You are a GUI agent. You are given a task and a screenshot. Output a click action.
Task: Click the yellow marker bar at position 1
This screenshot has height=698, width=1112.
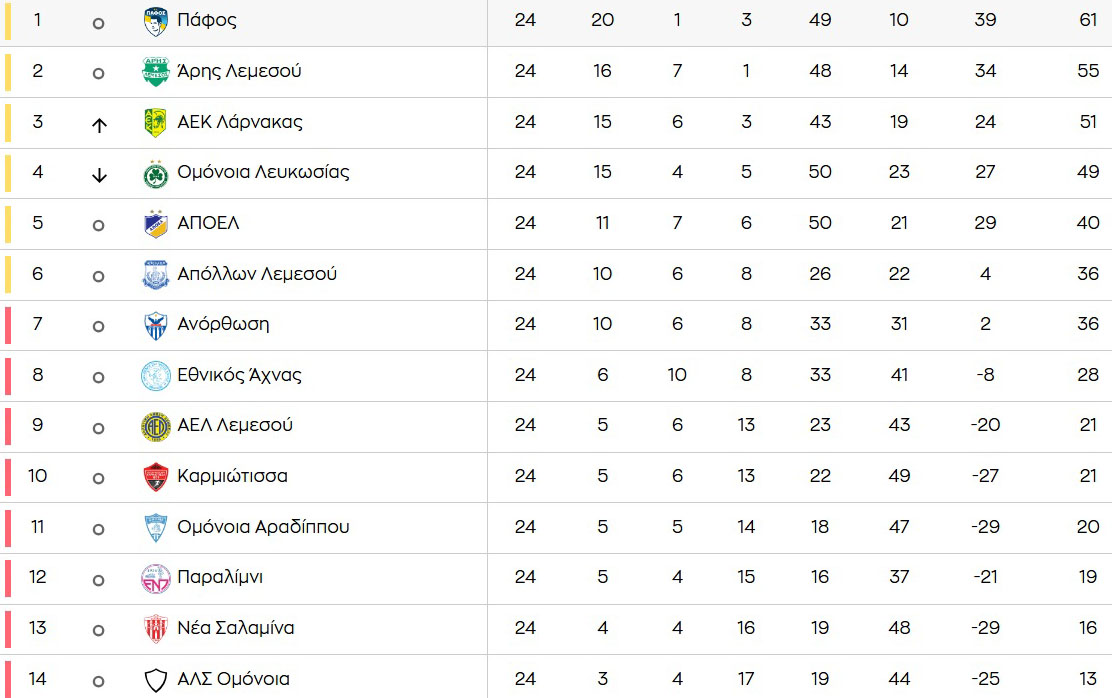point(8,21)
